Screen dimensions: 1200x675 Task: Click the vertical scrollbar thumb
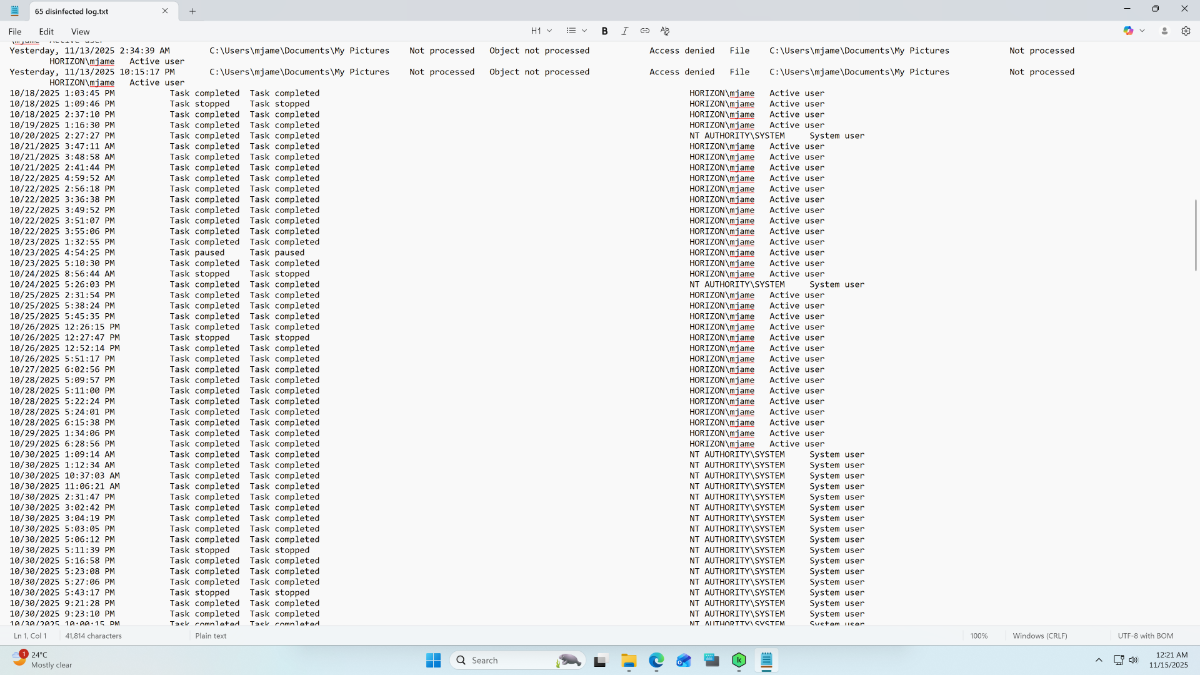coord(1196,235)
